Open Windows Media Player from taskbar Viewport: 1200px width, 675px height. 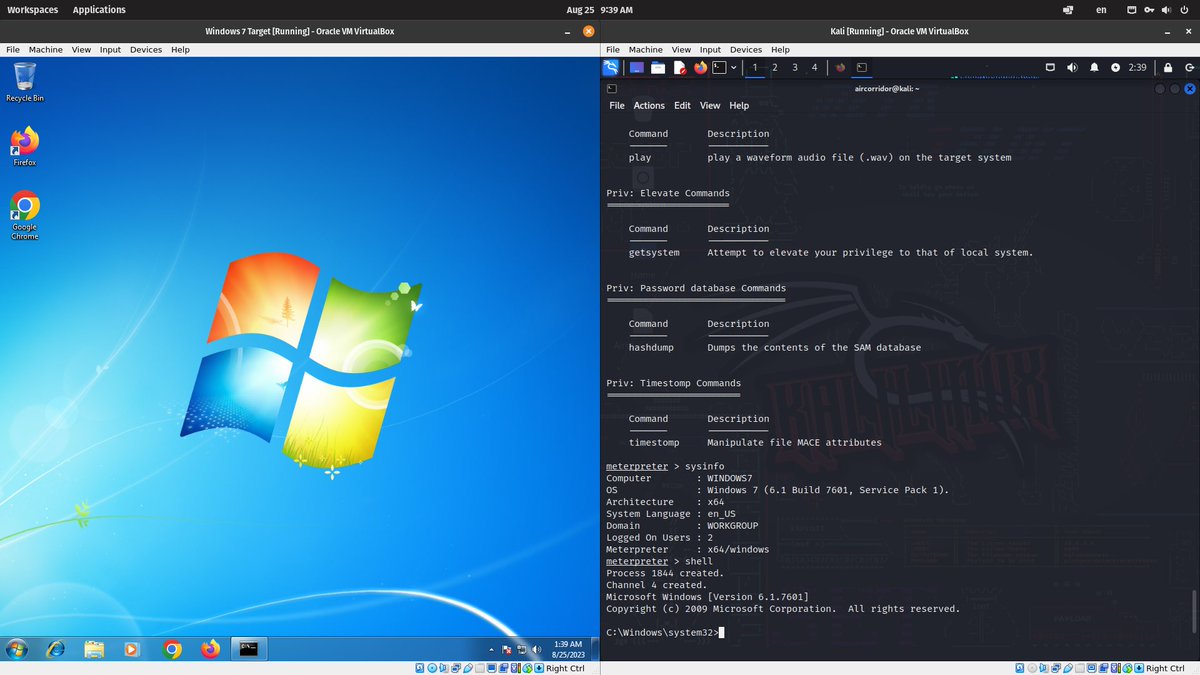(132, 649)
